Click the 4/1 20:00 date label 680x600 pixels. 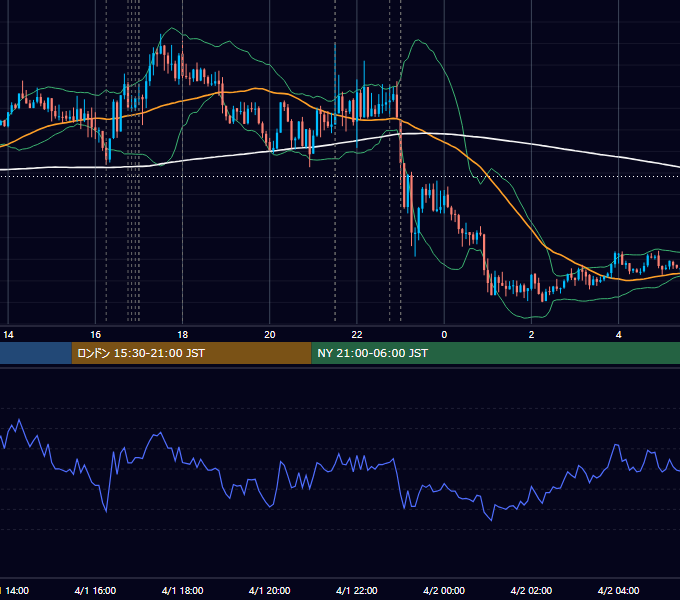point(270,591)
